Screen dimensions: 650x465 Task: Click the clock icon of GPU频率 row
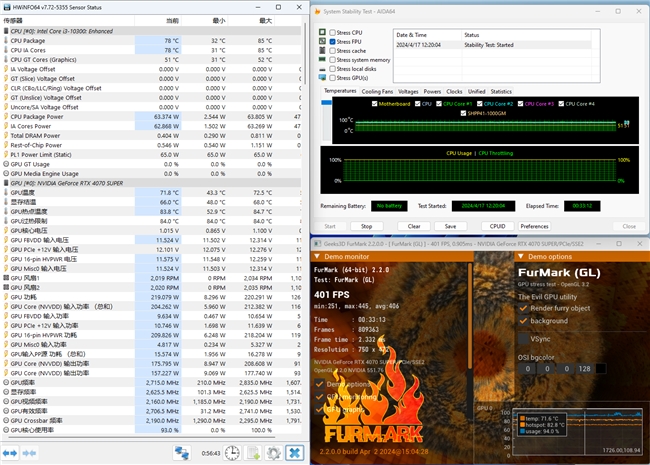[6, 383]
